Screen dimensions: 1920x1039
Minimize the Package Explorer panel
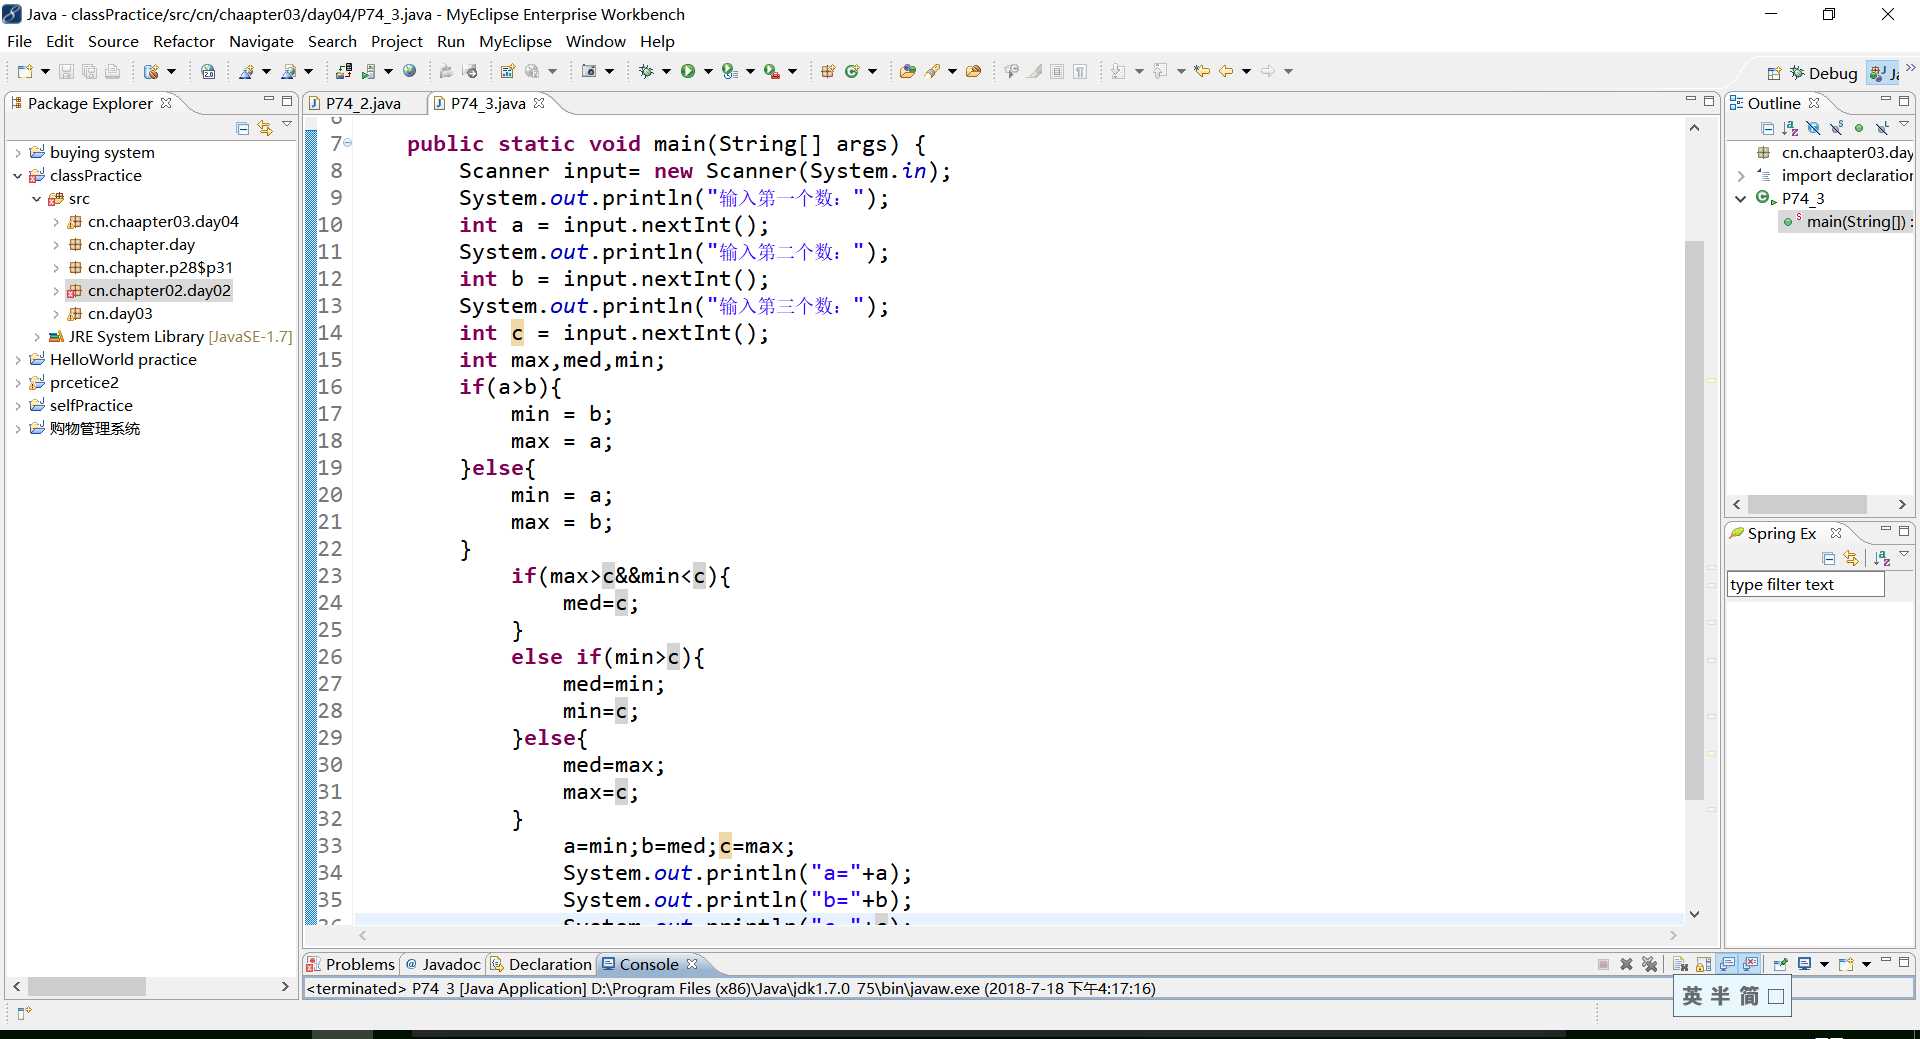(269, 101)
